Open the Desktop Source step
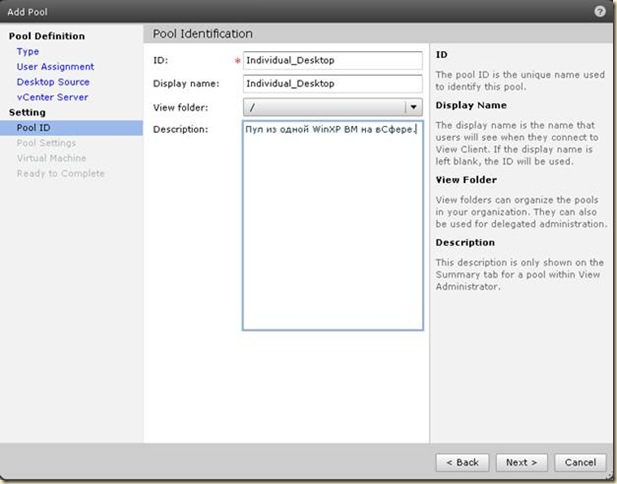617x484 pixels. tap(53, 82)
